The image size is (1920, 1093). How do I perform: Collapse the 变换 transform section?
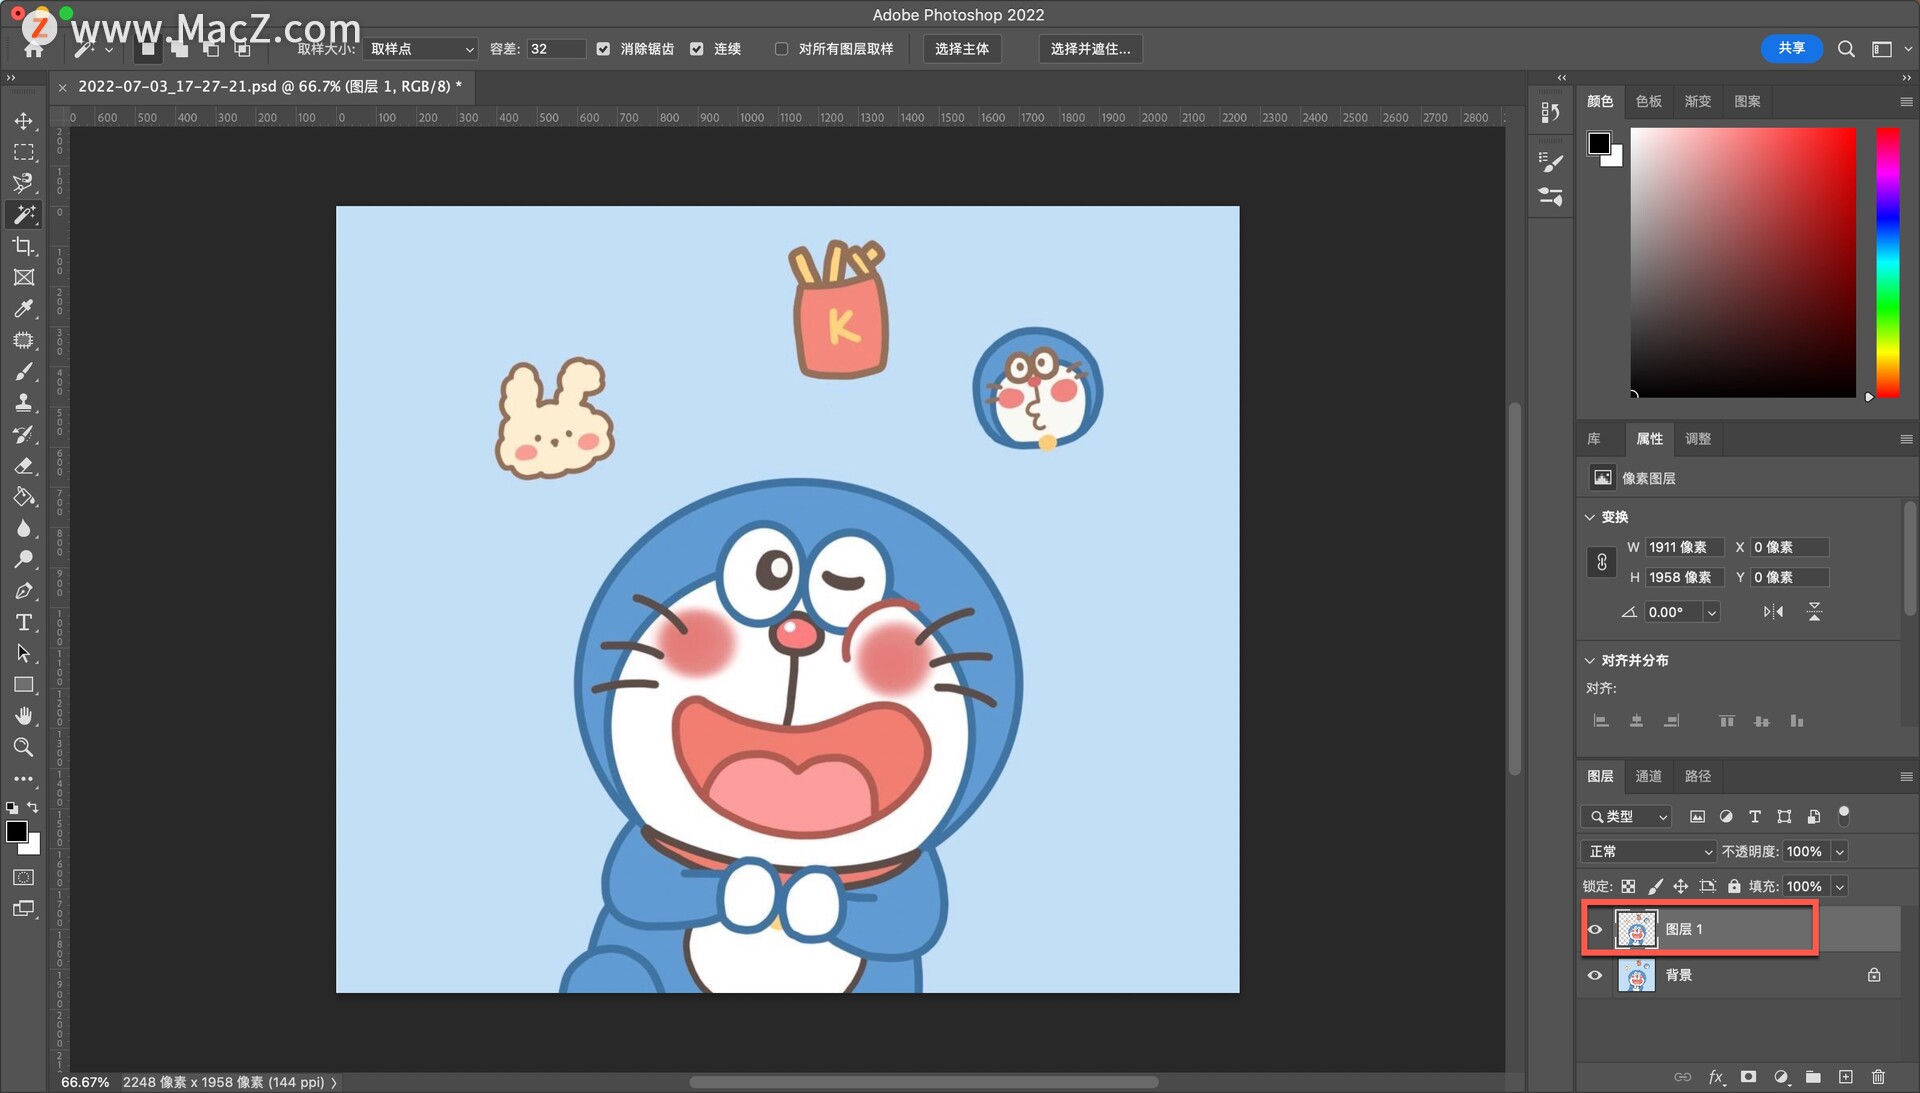click(x=1590, y=517)
